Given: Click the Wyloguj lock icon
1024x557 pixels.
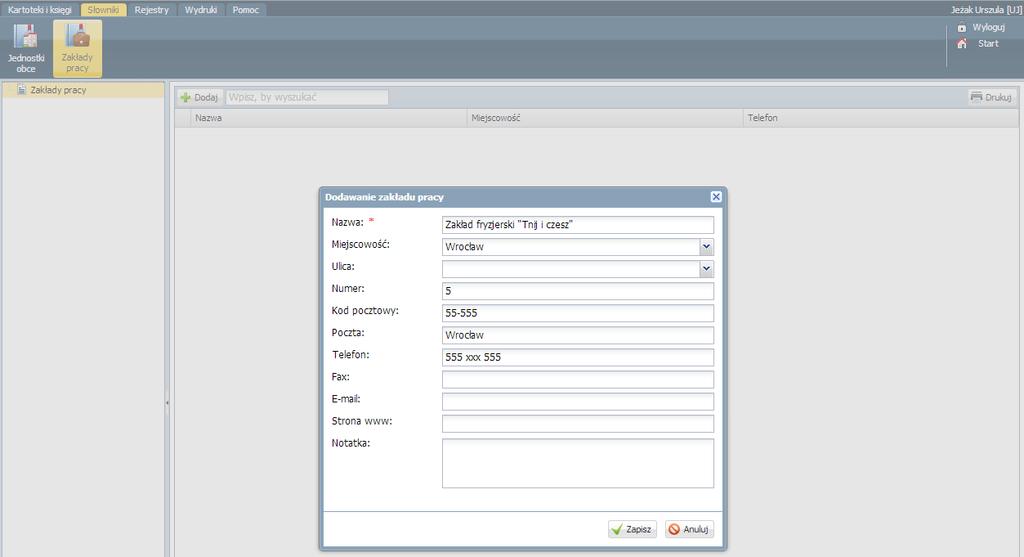Looking at the screenshot, I should pos(961,27).
